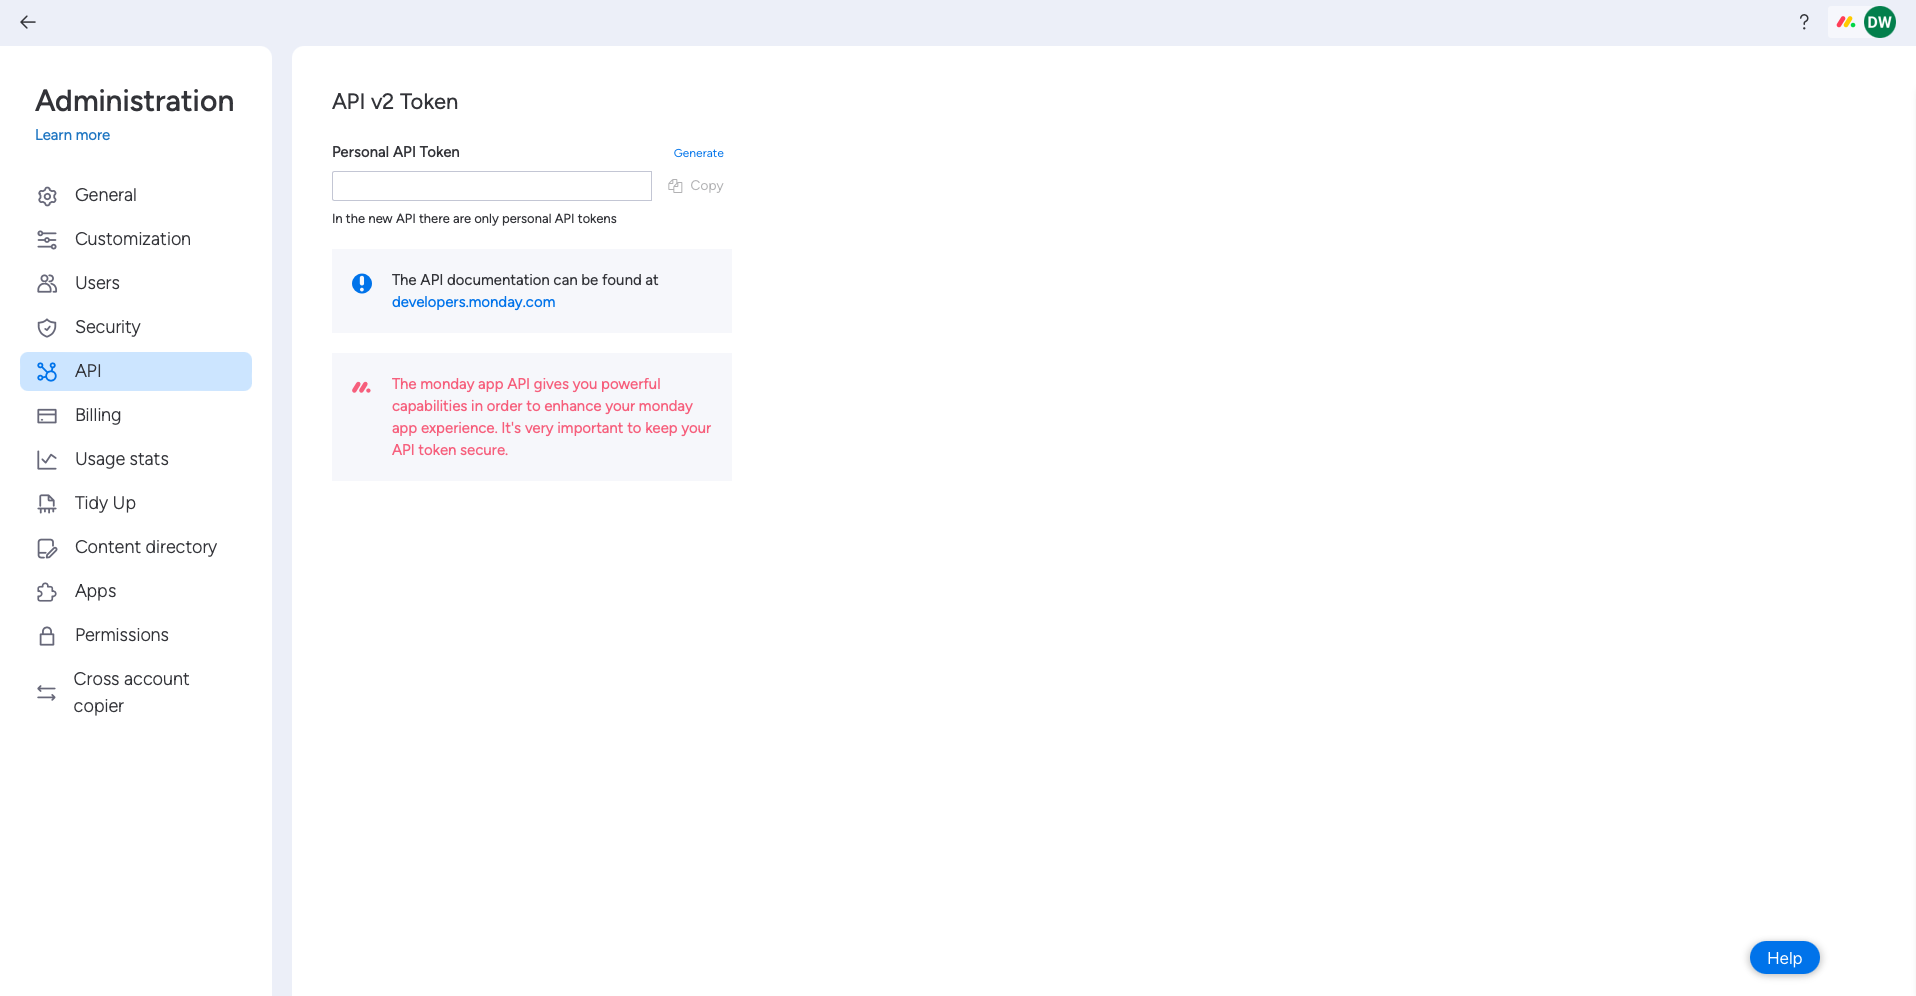The image size is (1916, 996).
Task: Select Cross account copier
Action: [131, 692]
